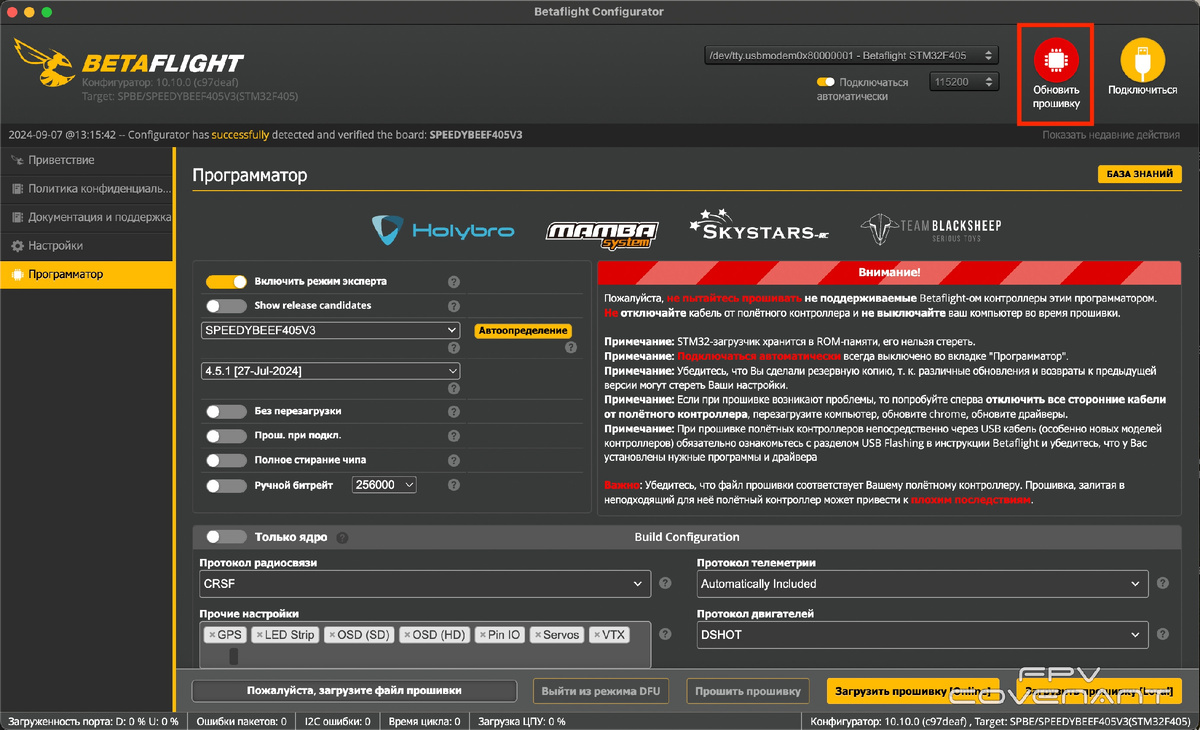Click help icon beside Включить режим эксперта

click(454, 282)
